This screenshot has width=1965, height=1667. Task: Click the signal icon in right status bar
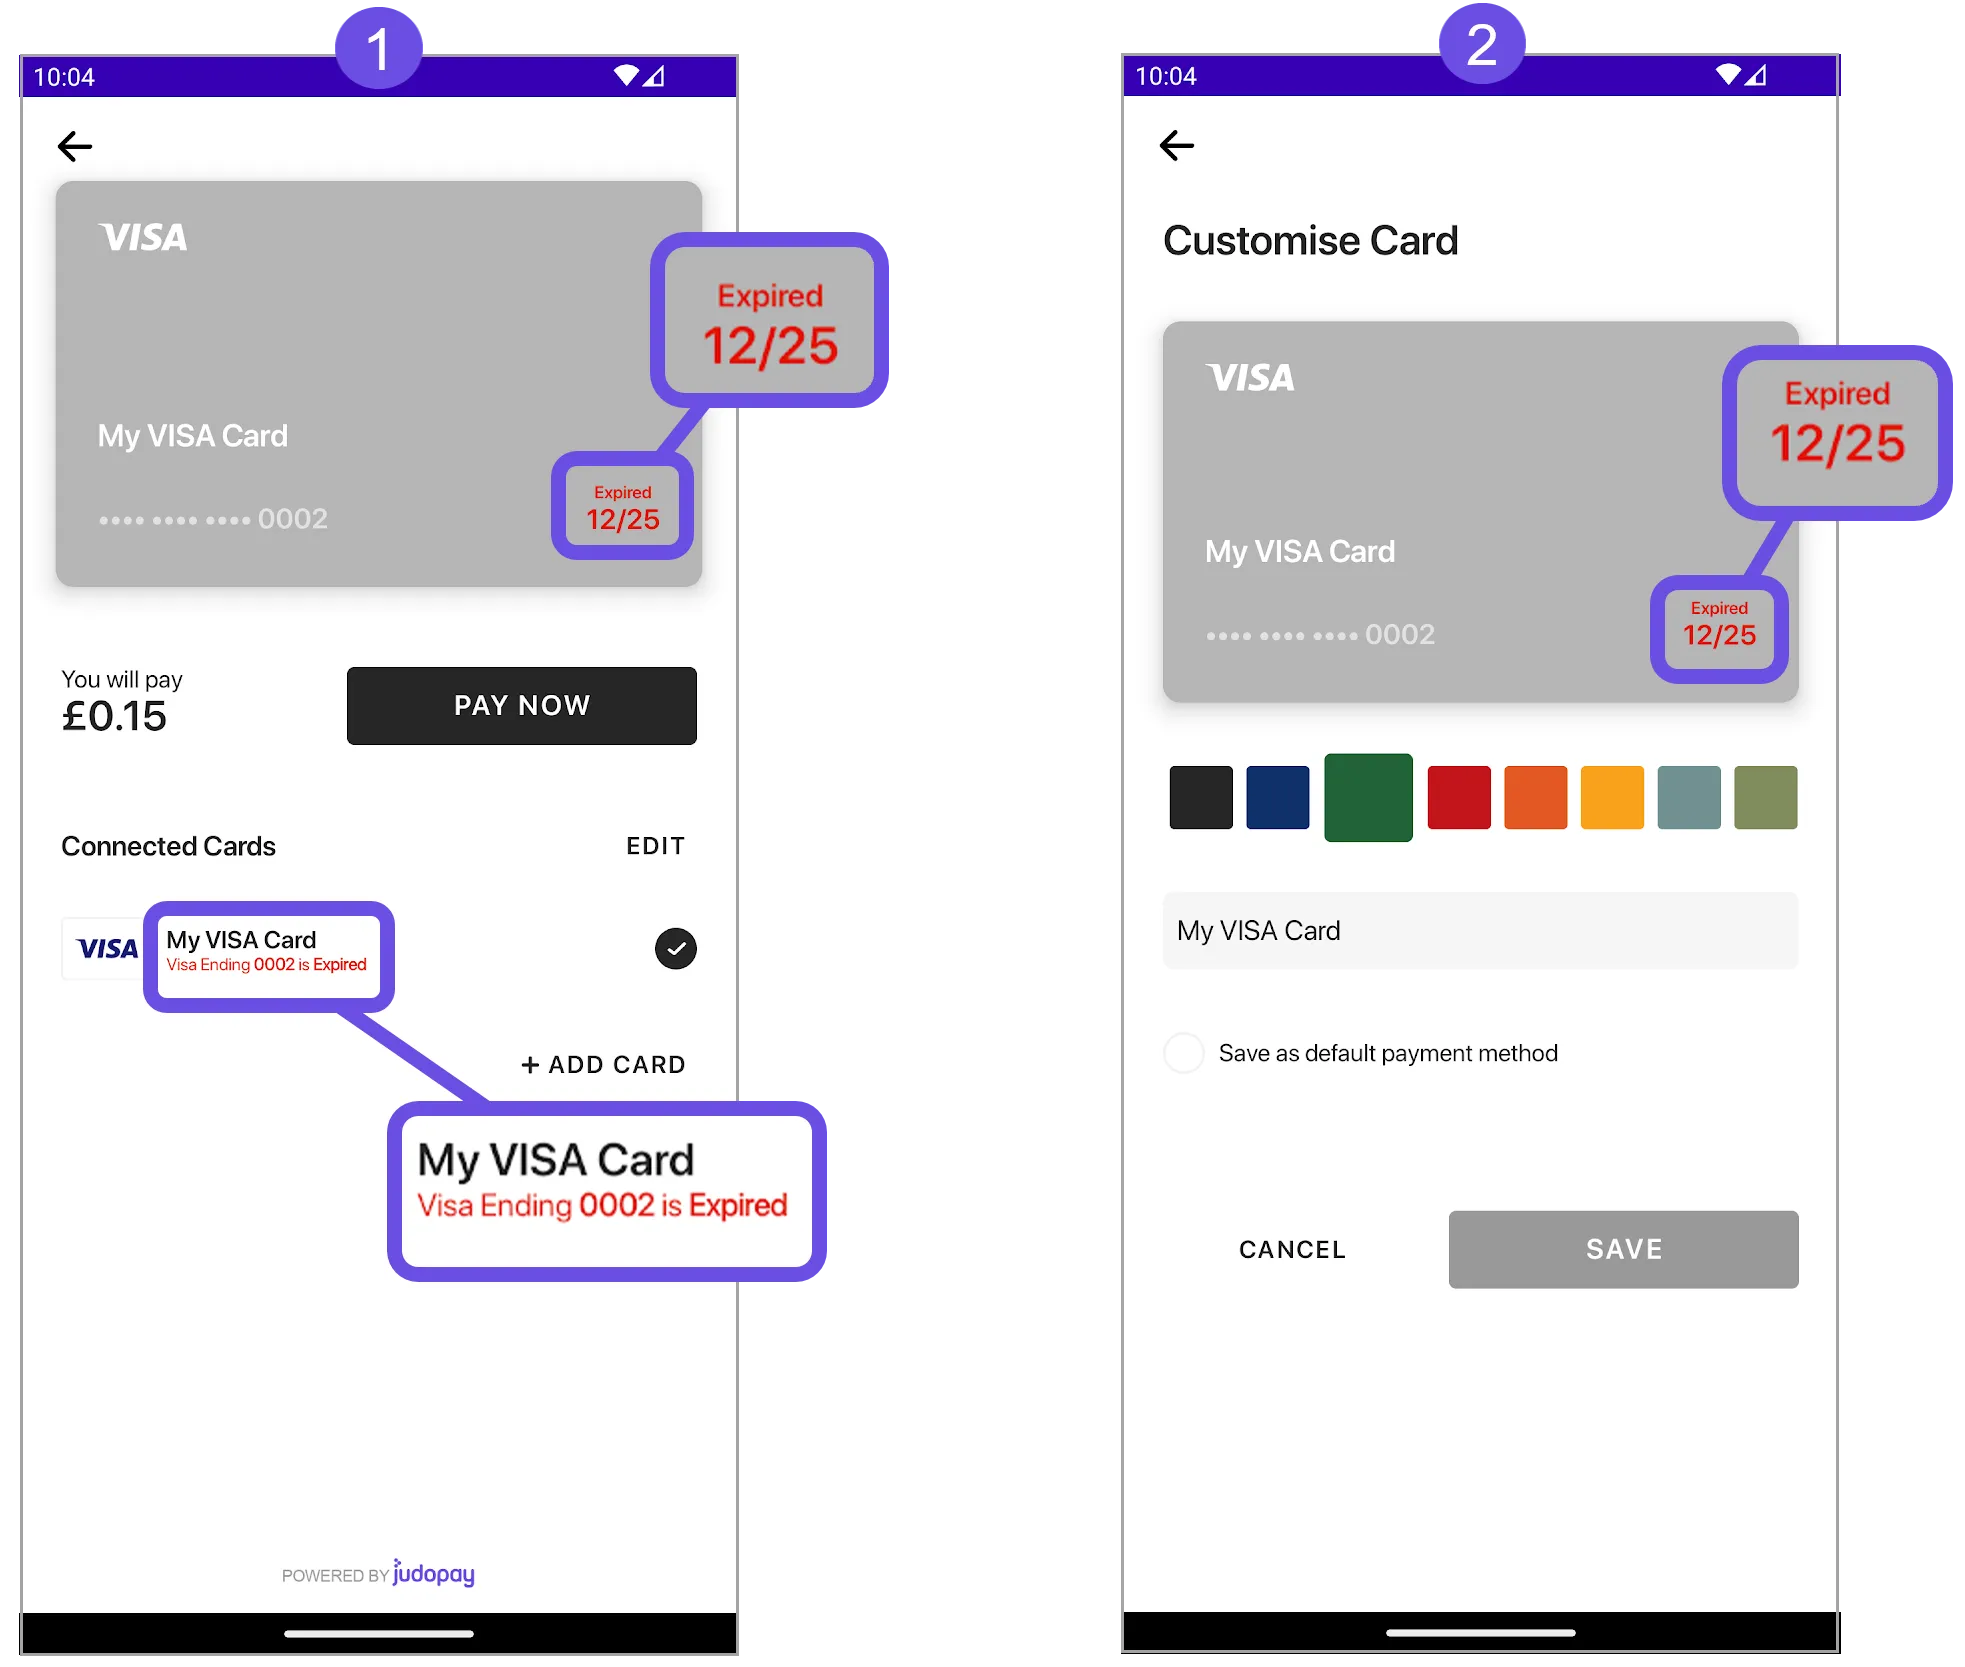point(1756,75)
